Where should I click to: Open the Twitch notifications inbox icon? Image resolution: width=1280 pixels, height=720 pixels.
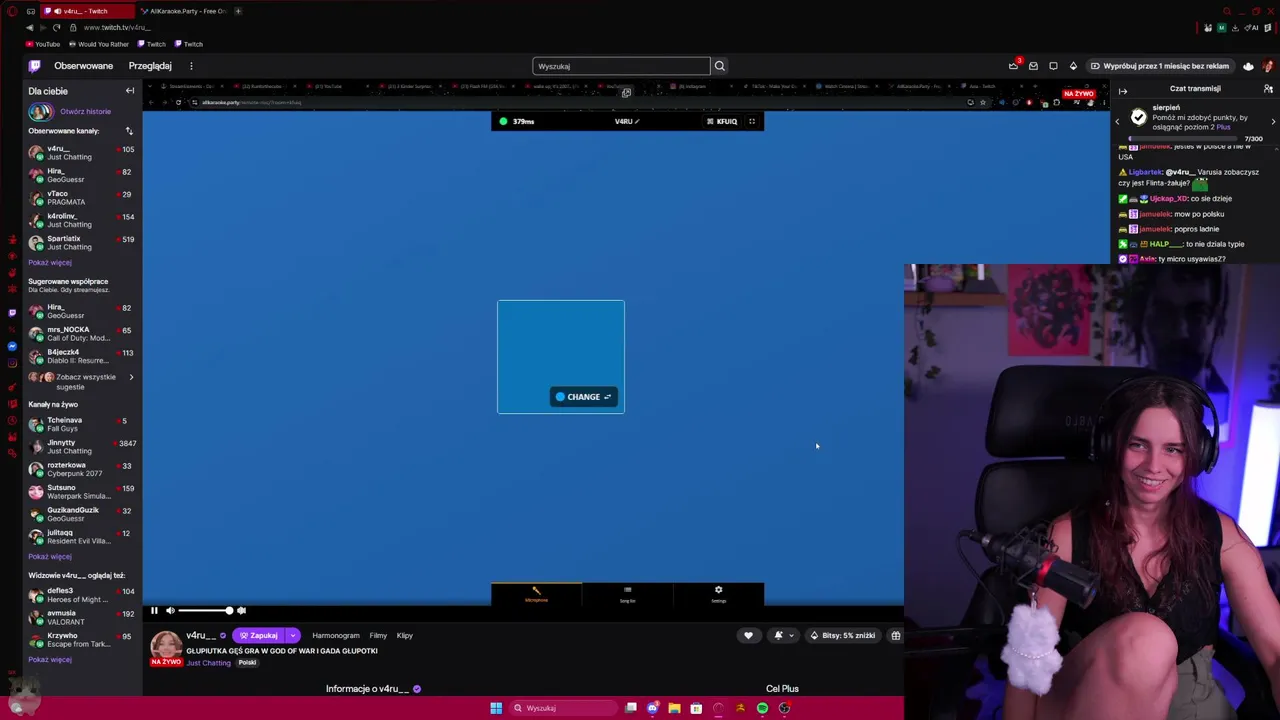pos(1033,66)
